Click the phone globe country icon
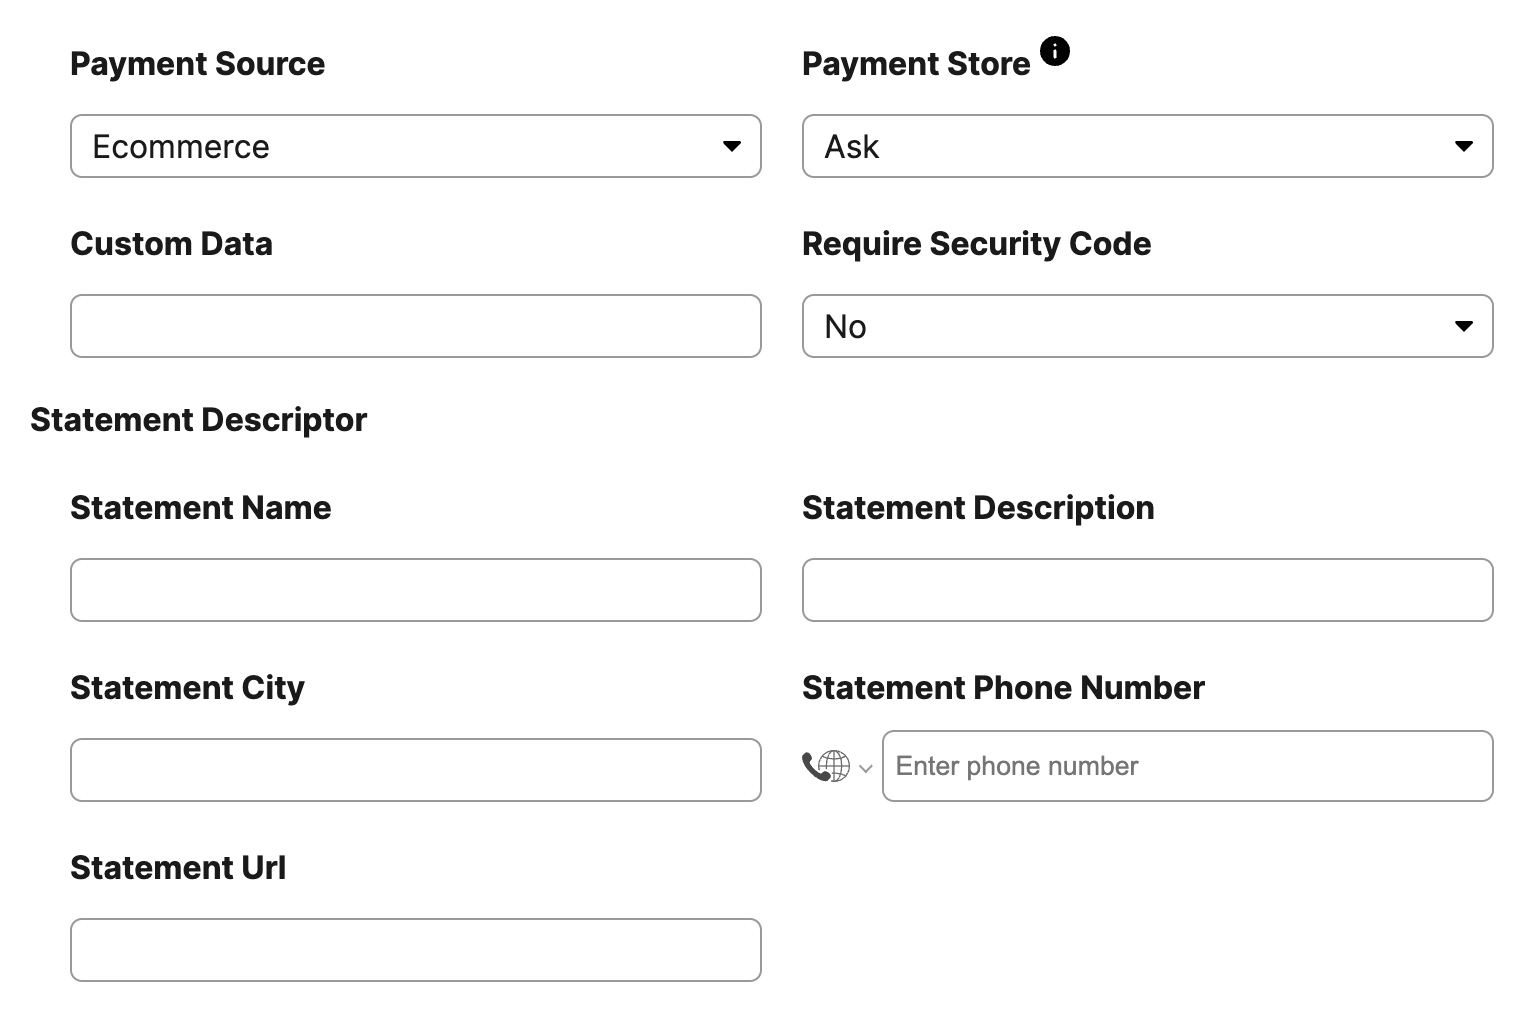This screenshot has height=1018, width=1532. (x=826, y=767)
